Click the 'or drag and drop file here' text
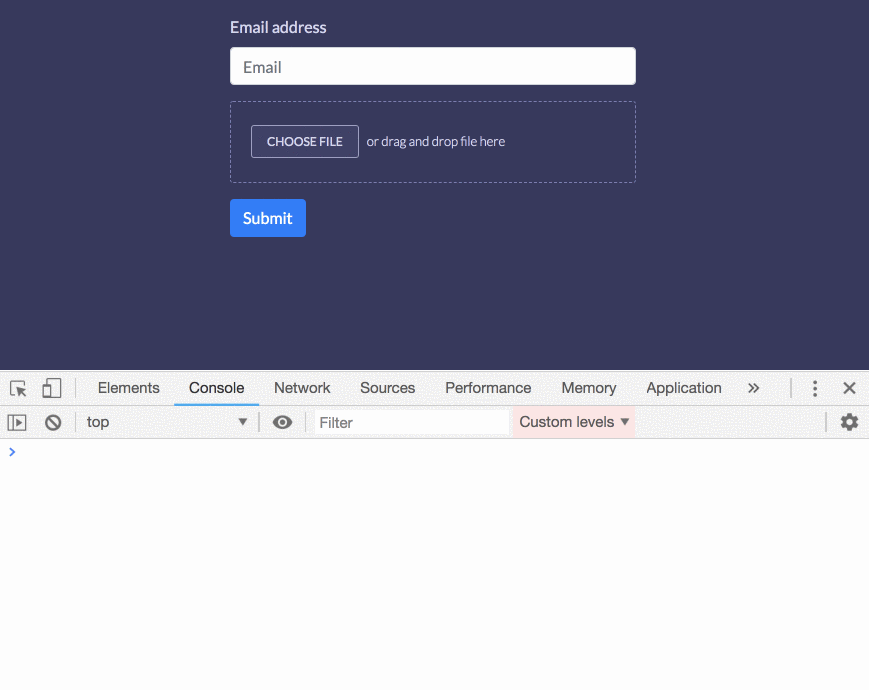 [x=436, y=142]
